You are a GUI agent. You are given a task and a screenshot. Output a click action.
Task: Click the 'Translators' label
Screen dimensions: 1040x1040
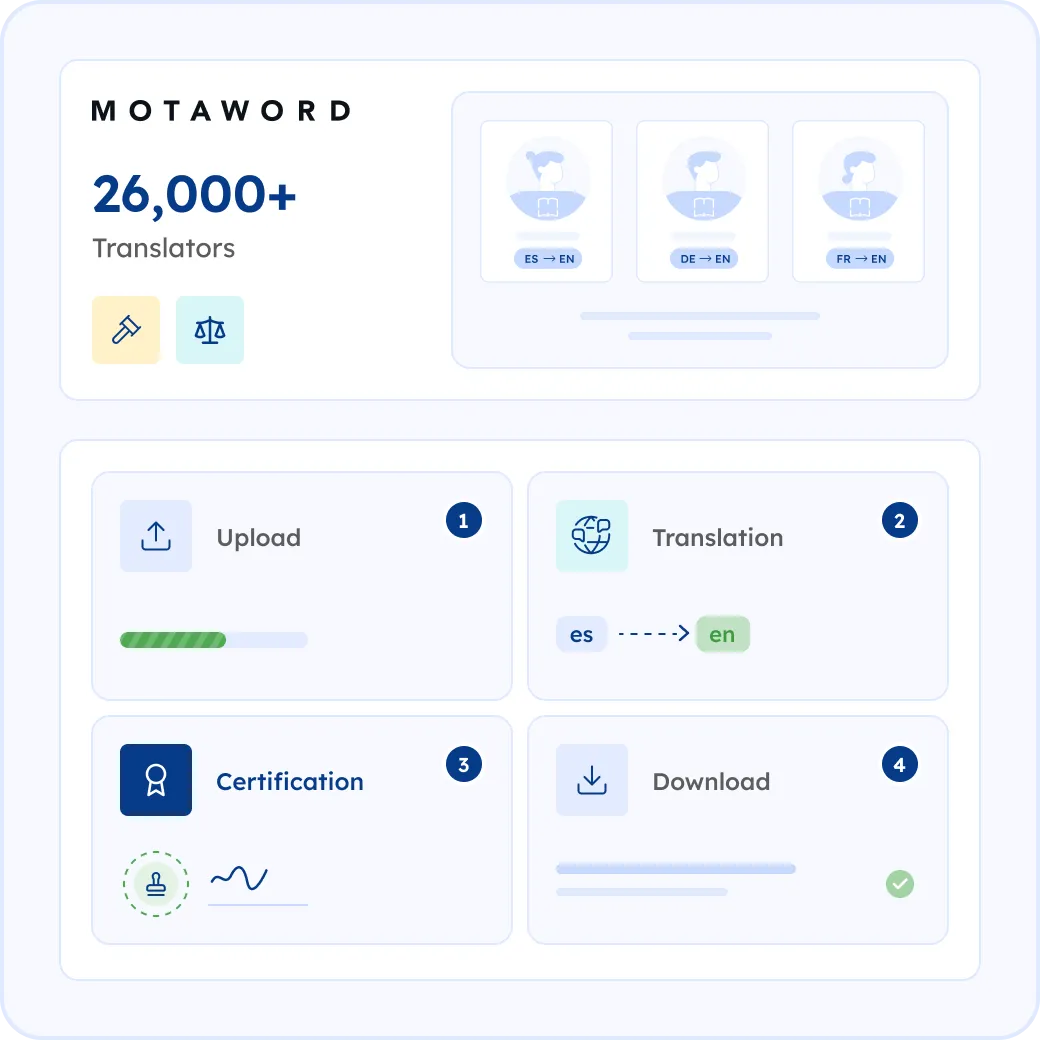[164, 248]
